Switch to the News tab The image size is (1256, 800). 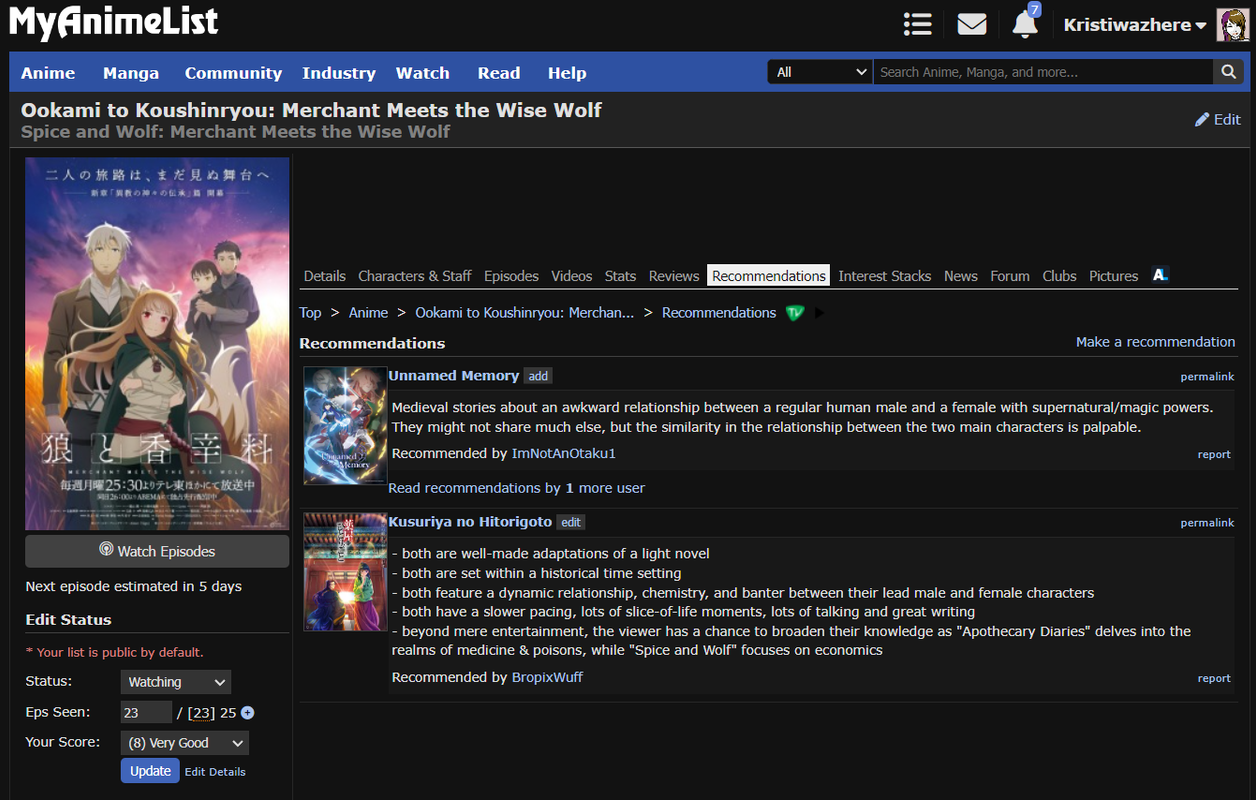(961, 276)
